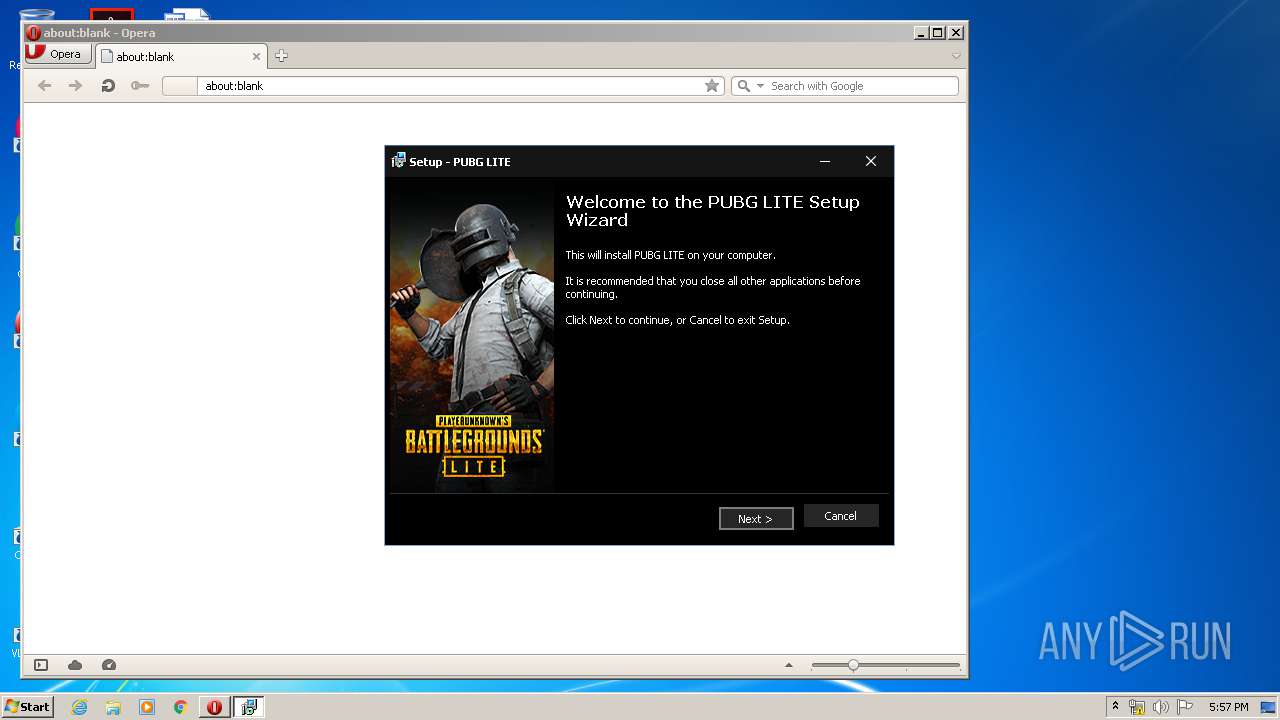This screenshot has width=1280, height=720.
Task: Open the Opera menu button
Action: [x=58, y=54]
